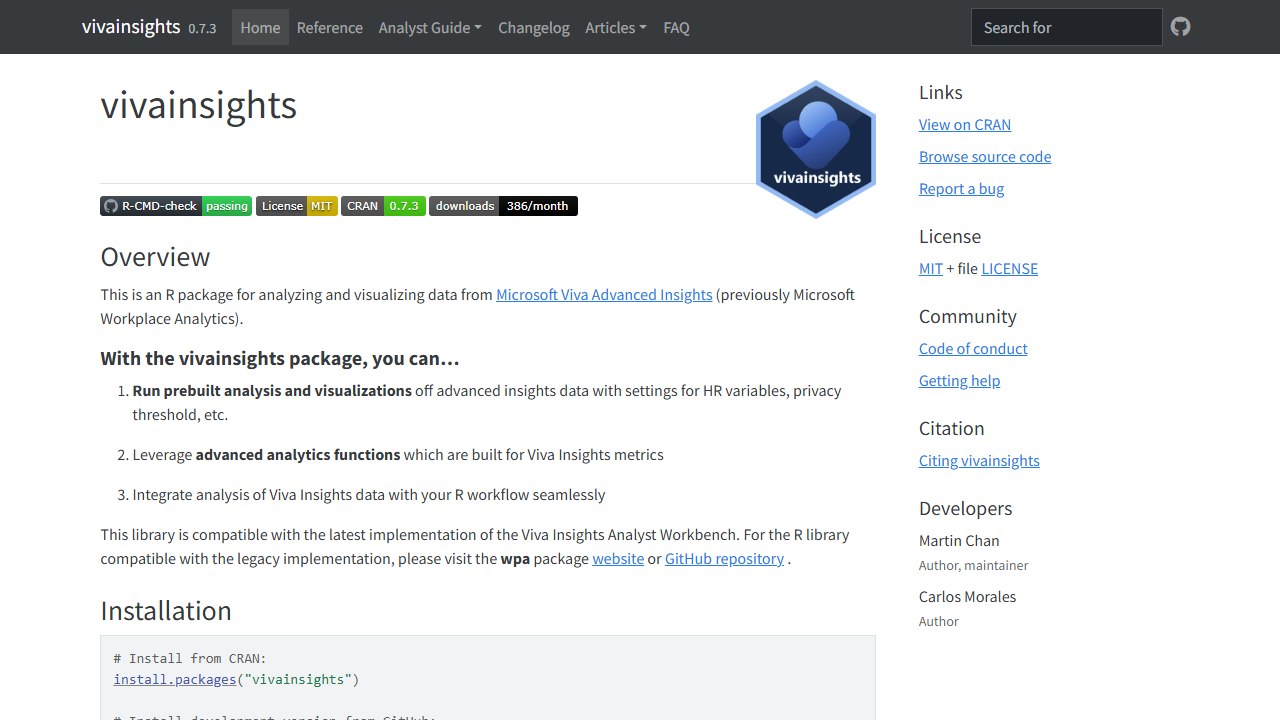Click the vivainsights hexagon logo
The height and width of the screenshot is (720, 1280).
816,149
